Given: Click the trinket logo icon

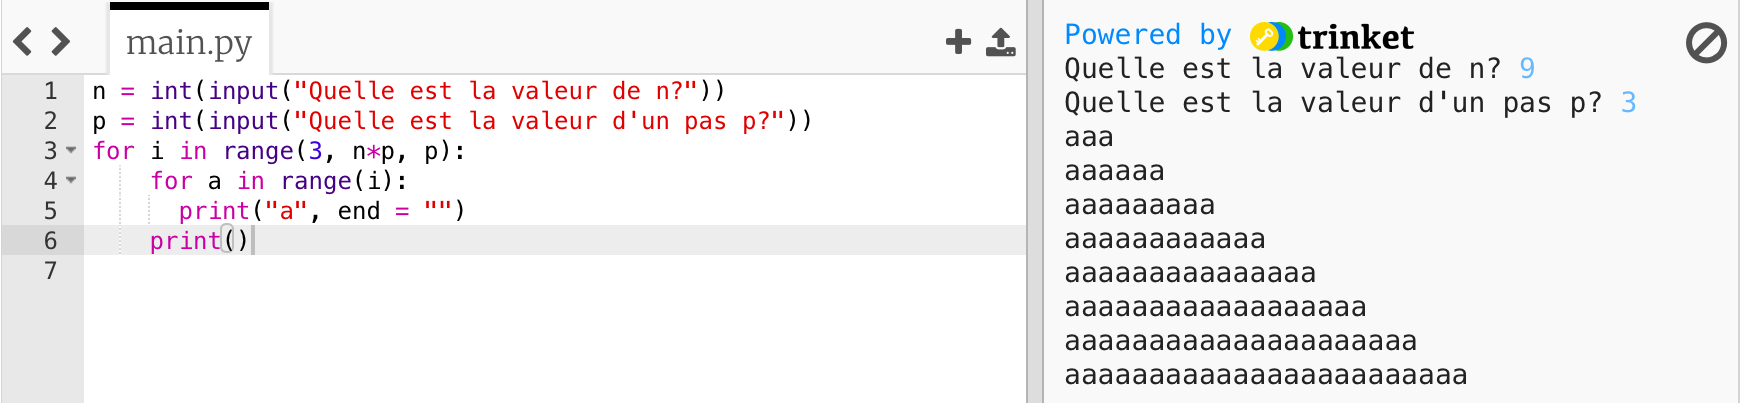Looking at the screenshot, I should pos(1271,37).
